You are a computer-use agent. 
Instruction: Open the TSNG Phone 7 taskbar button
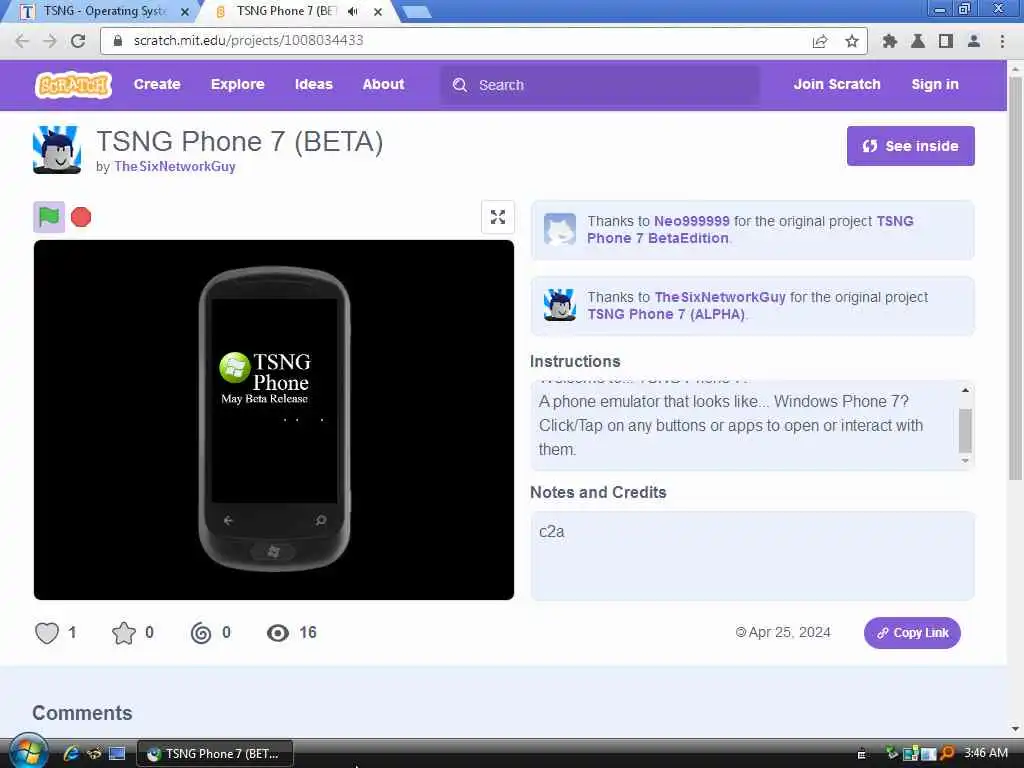coord(215,754)
